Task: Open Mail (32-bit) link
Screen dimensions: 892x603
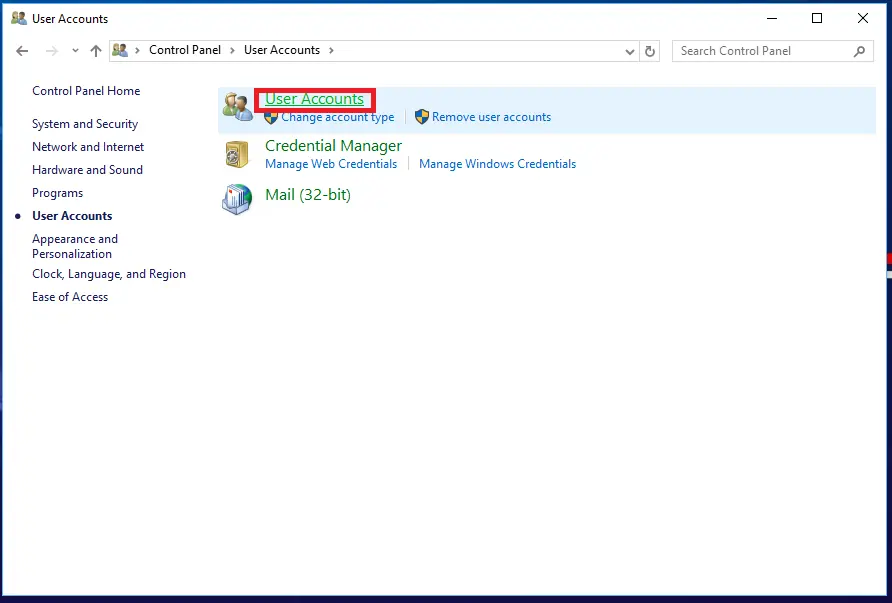Action: pos(308,195)
